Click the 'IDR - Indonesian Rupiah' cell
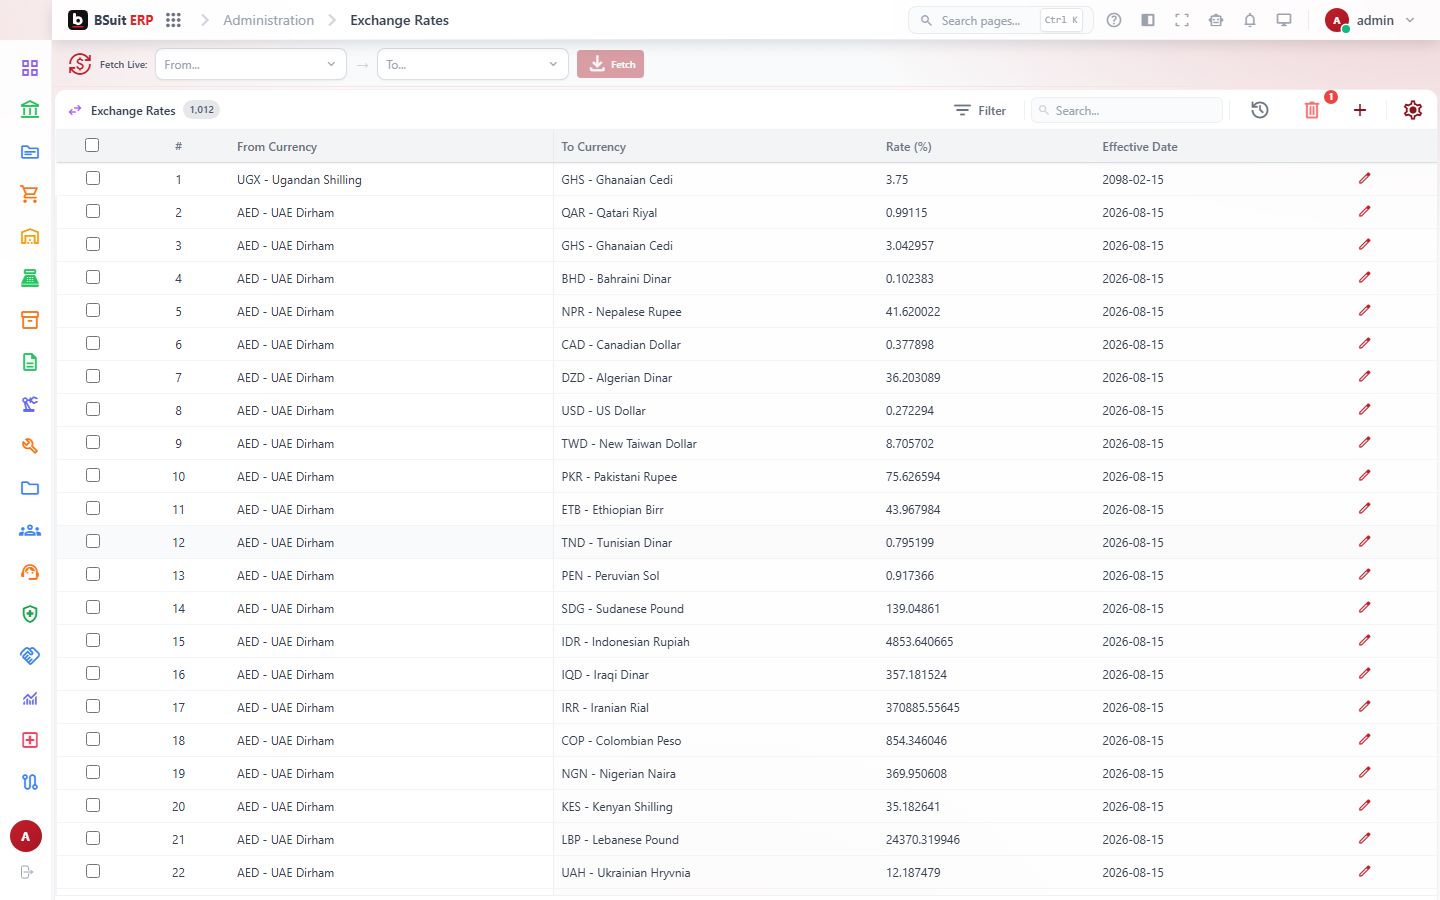The image size is (1440, 900). click(625, 641)
